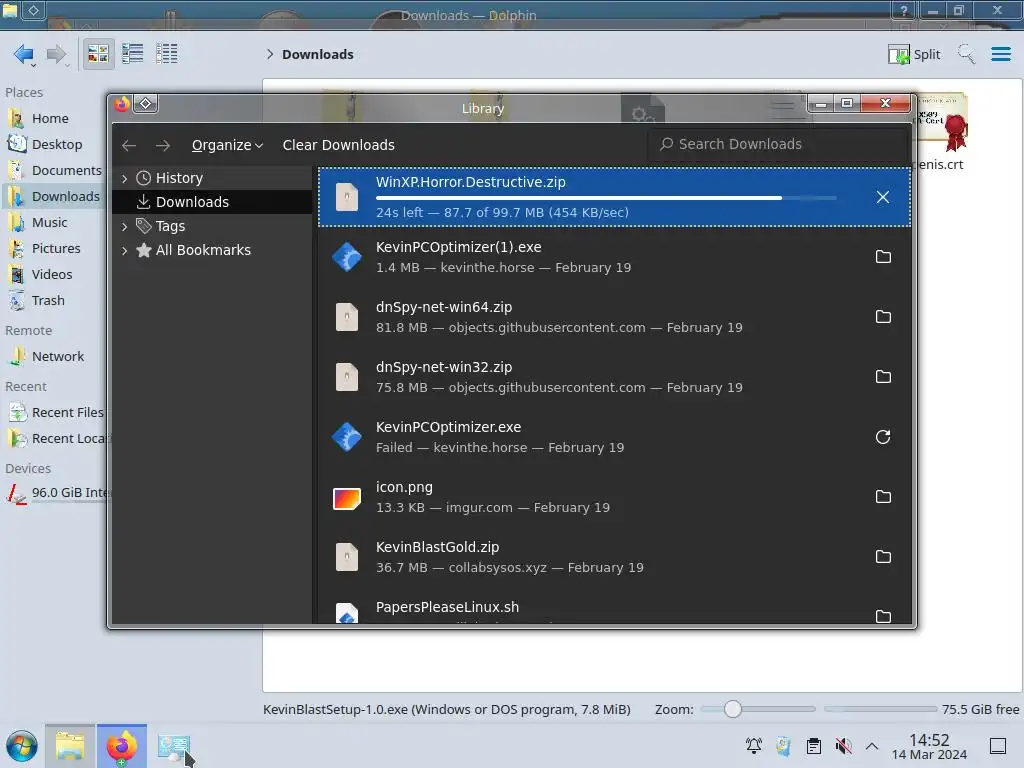
Task: Click Clear Downloads button
Action: (338, 145)
